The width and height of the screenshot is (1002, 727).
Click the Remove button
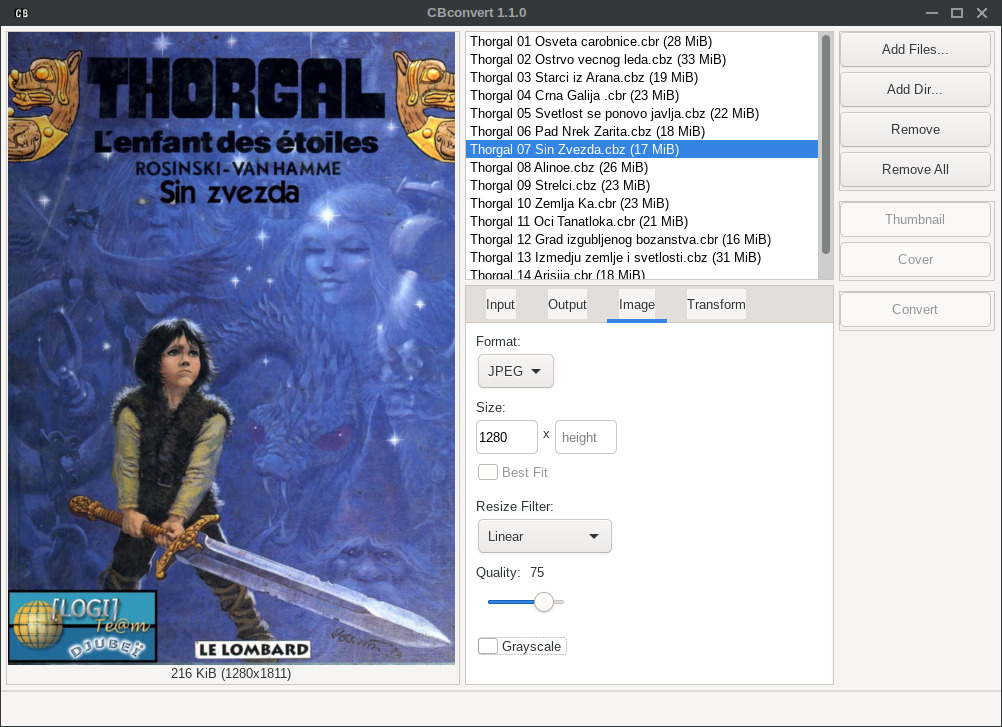[x=914, y=129]
